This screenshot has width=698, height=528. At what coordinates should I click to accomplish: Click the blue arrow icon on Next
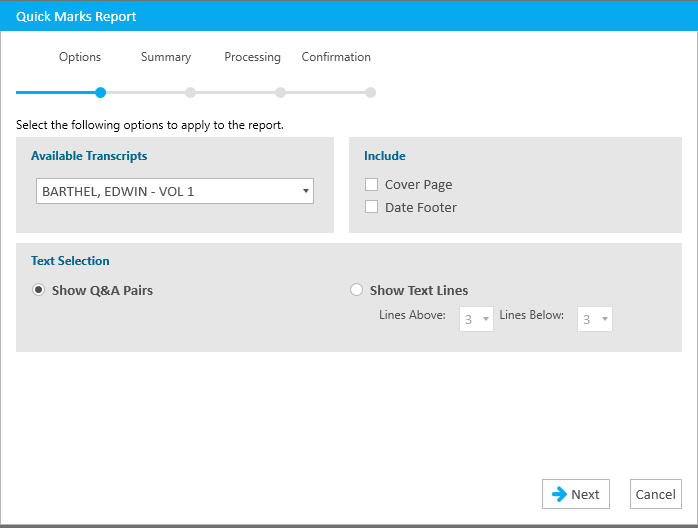coord(559,494)
